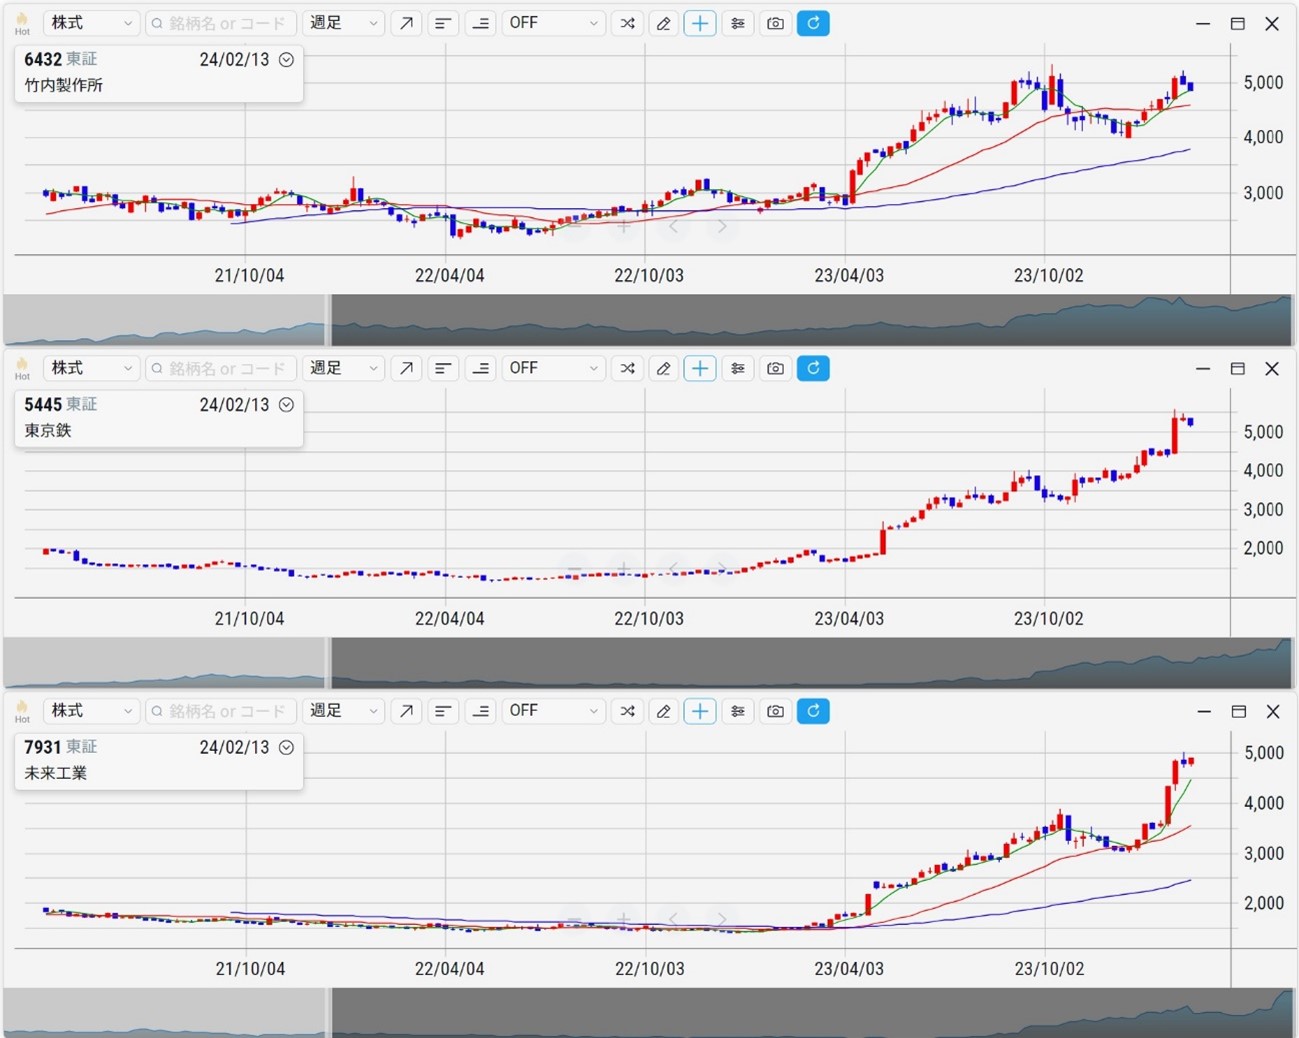Click the shuffle icon in the 東京鉄 toolbar

coord(627,368)
